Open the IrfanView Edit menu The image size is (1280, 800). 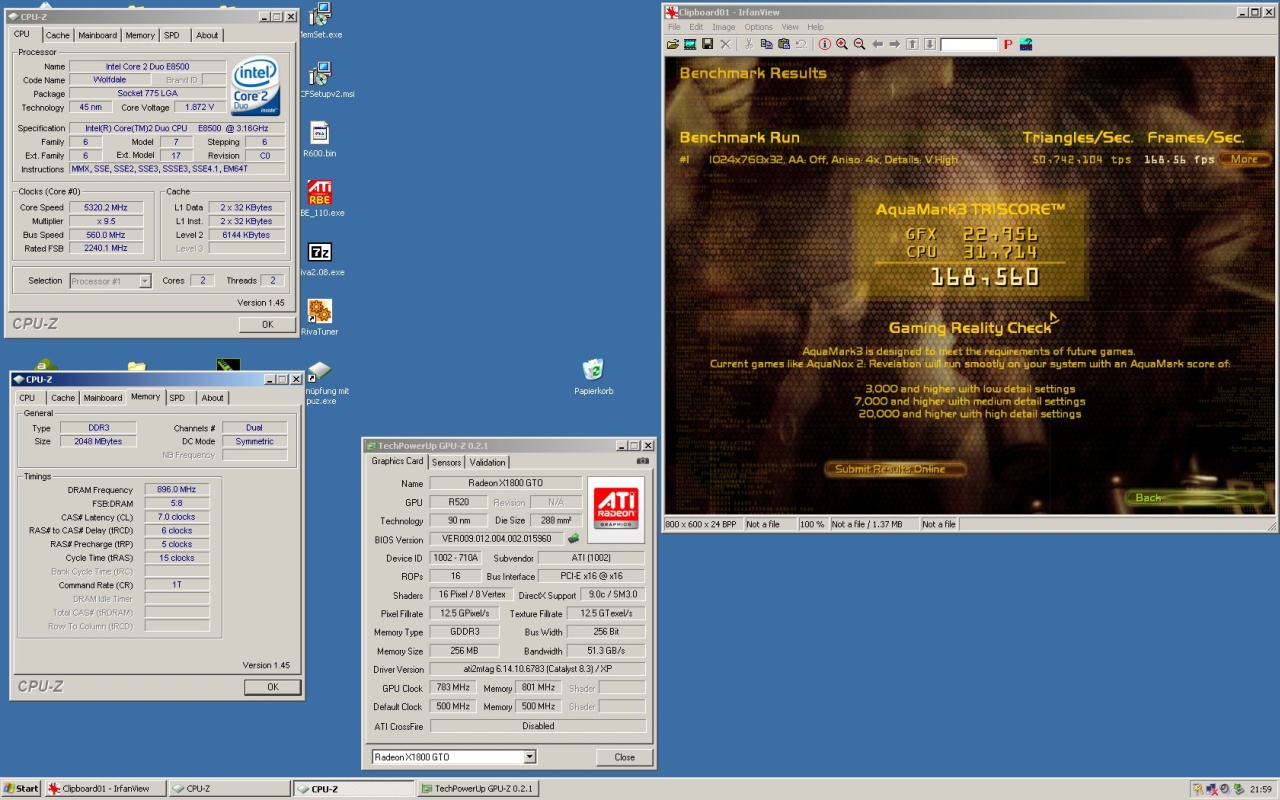(696, 27)
